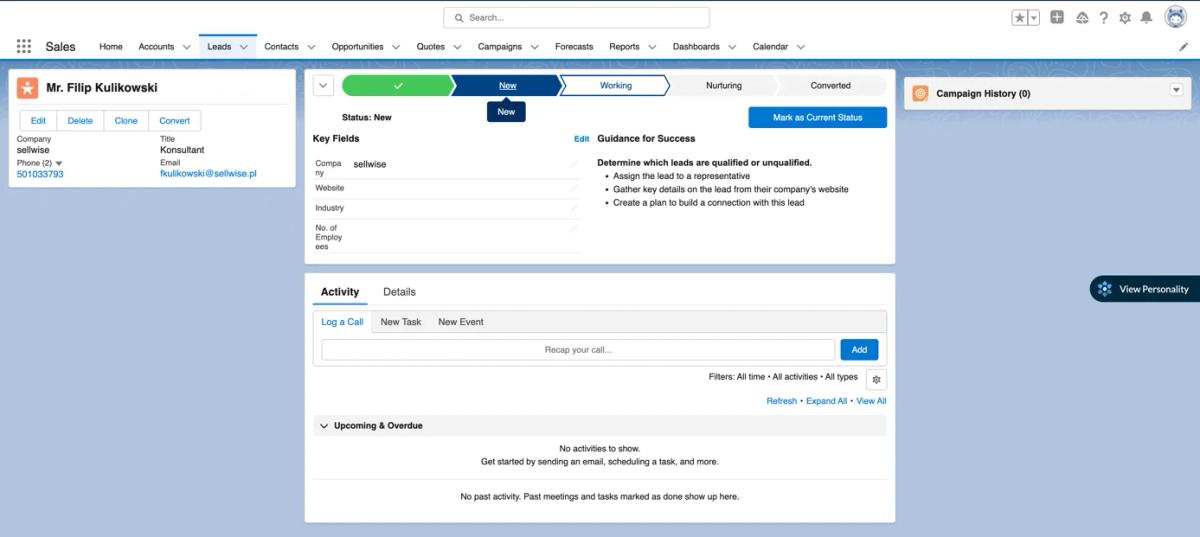The height and width of the screenshot is (537, 1200).
Task: Select the Nurturing stage in path
Action: (723, 86)
